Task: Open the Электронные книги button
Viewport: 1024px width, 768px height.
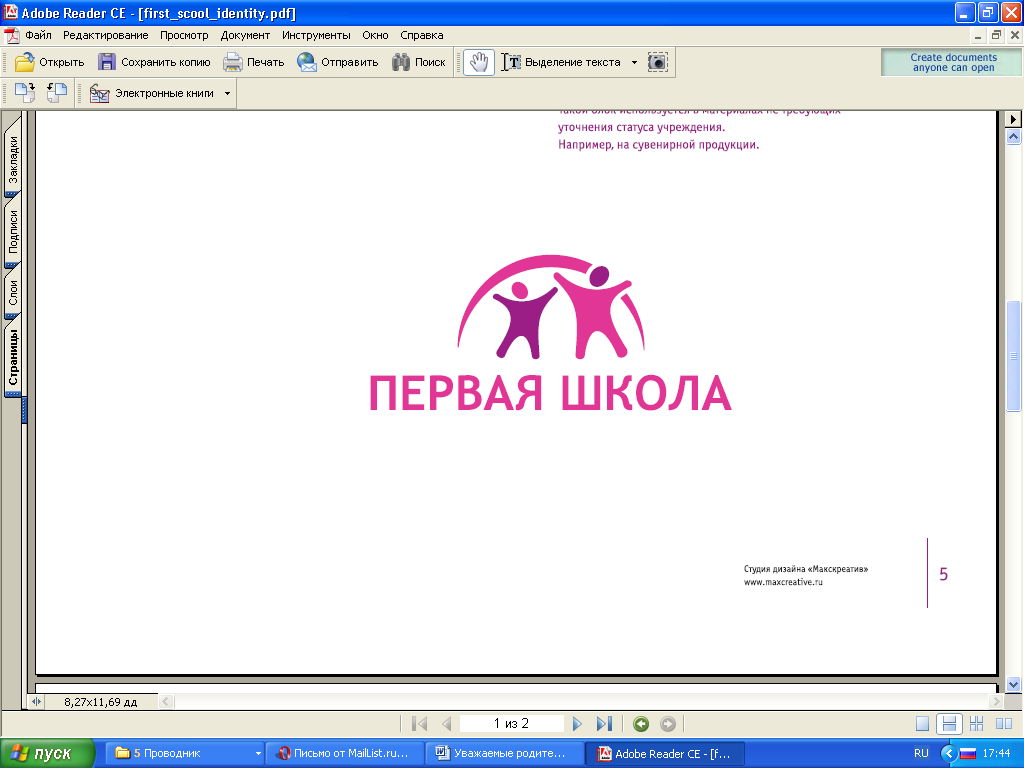Action: (152, 93)
